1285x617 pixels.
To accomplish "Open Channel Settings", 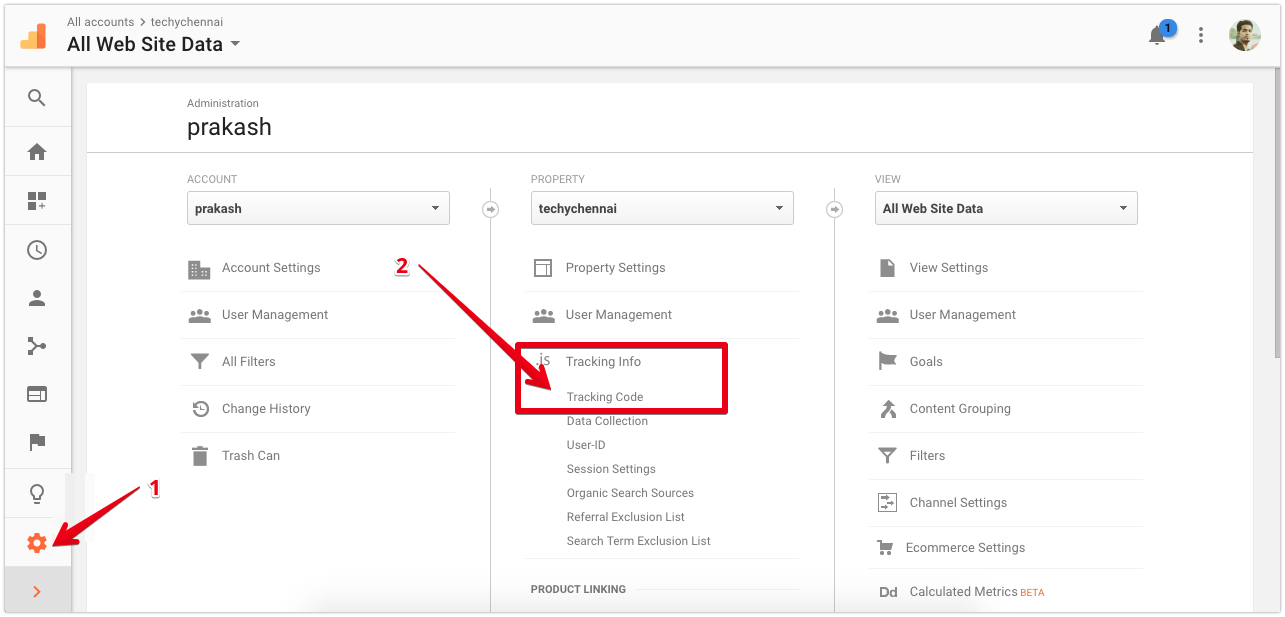I will pos(958,503).
